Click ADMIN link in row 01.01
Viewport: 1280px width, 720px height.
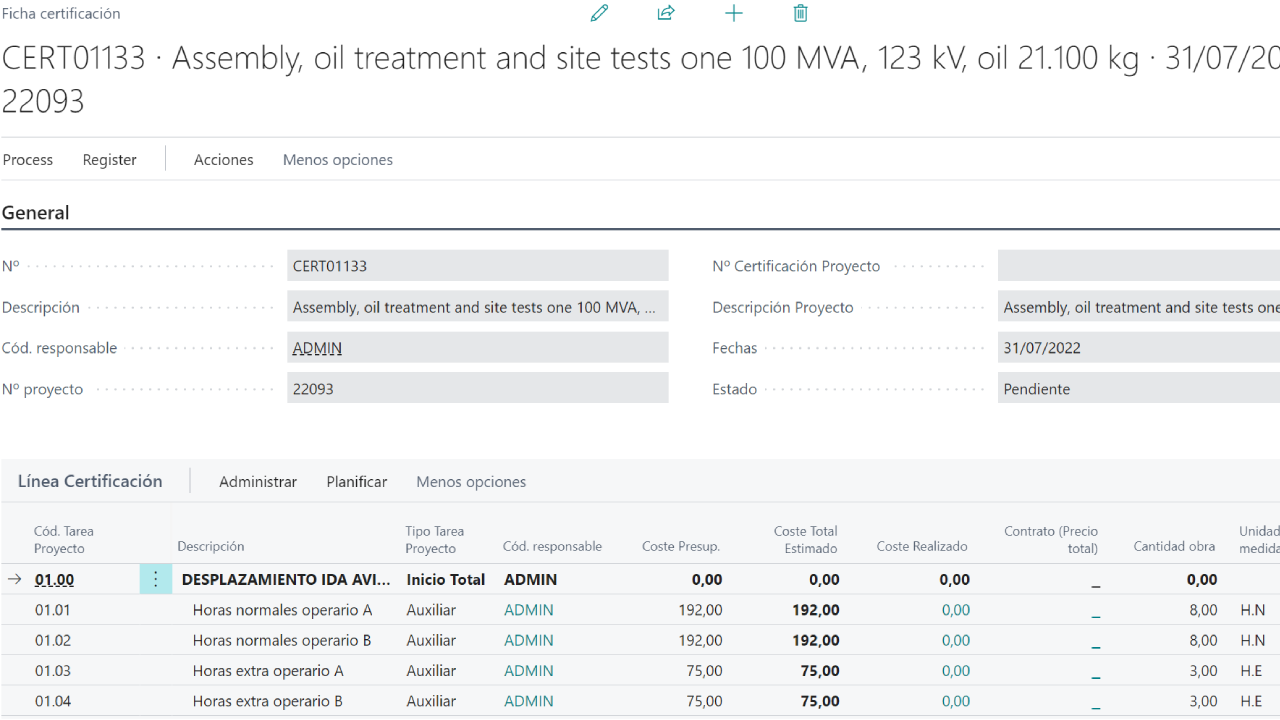(528, 610)
